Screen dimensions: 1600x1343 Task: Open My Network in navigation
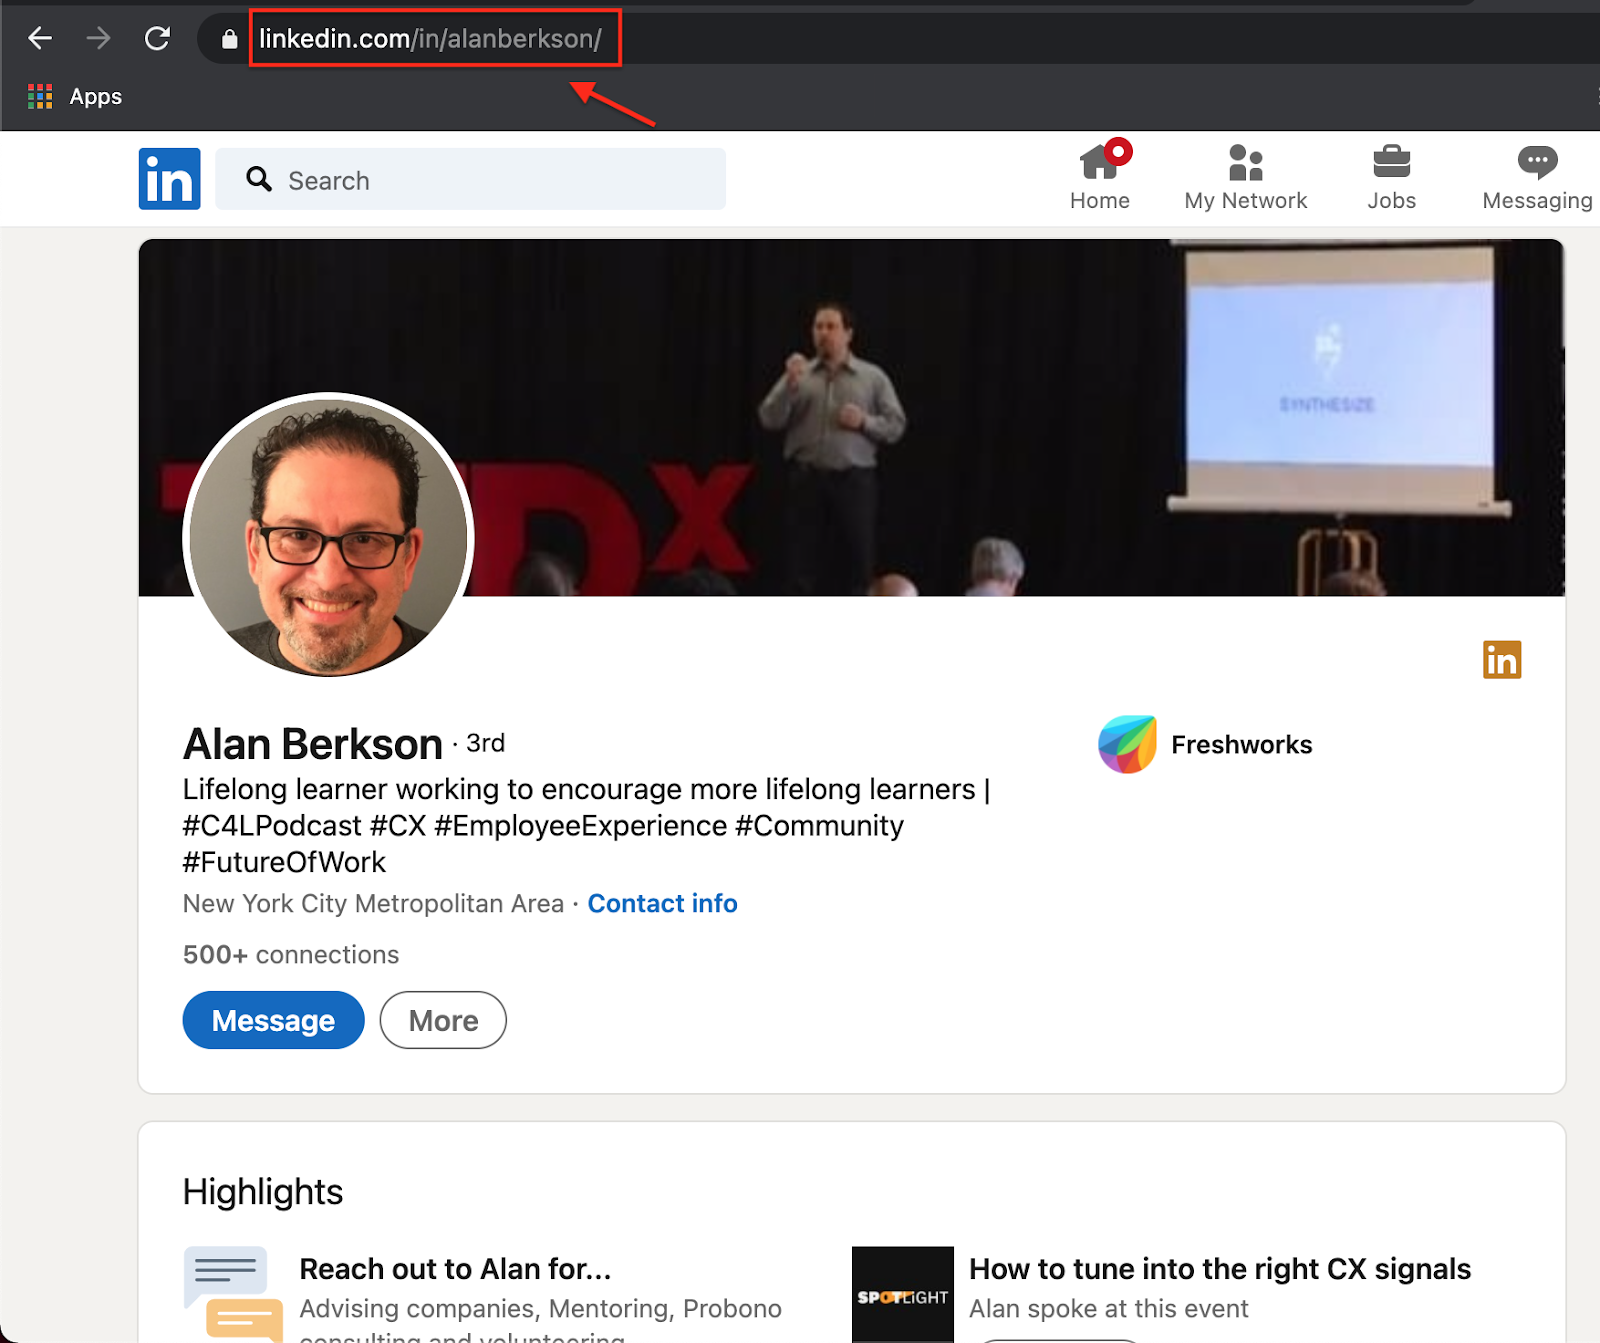click(1245, 178)
